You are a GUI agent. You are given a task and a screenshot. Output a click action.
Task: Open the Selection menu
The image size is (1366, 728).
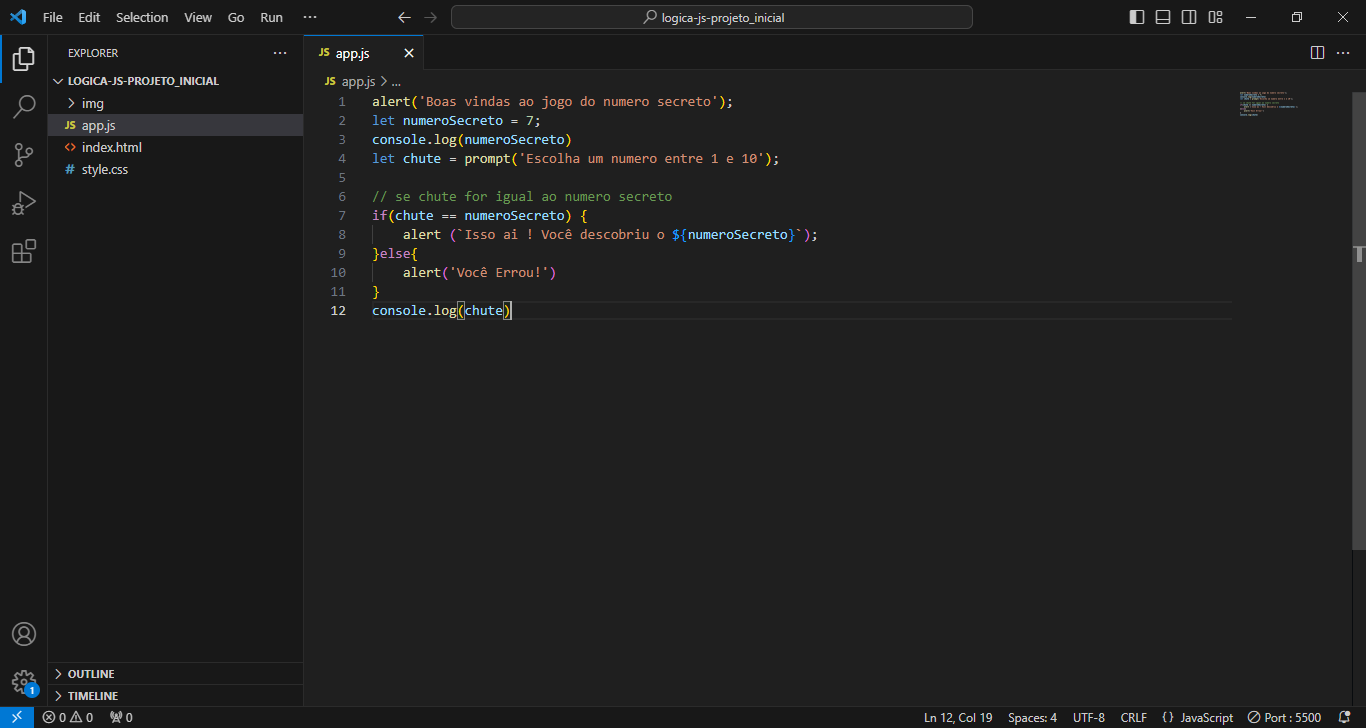click(142, 17)
